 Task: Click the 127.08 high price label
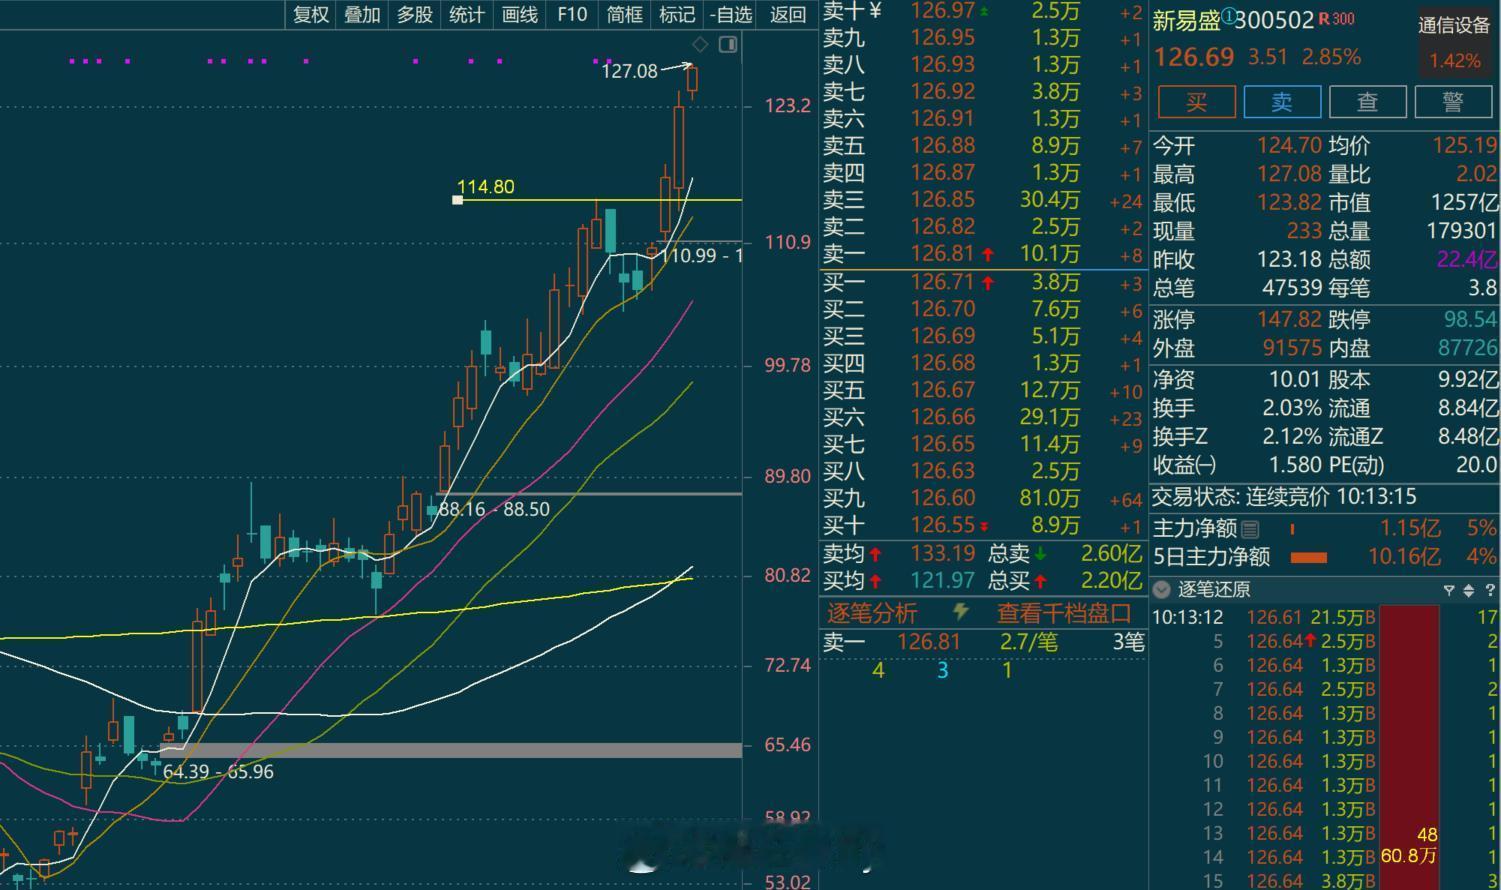(x=629, y=71)
